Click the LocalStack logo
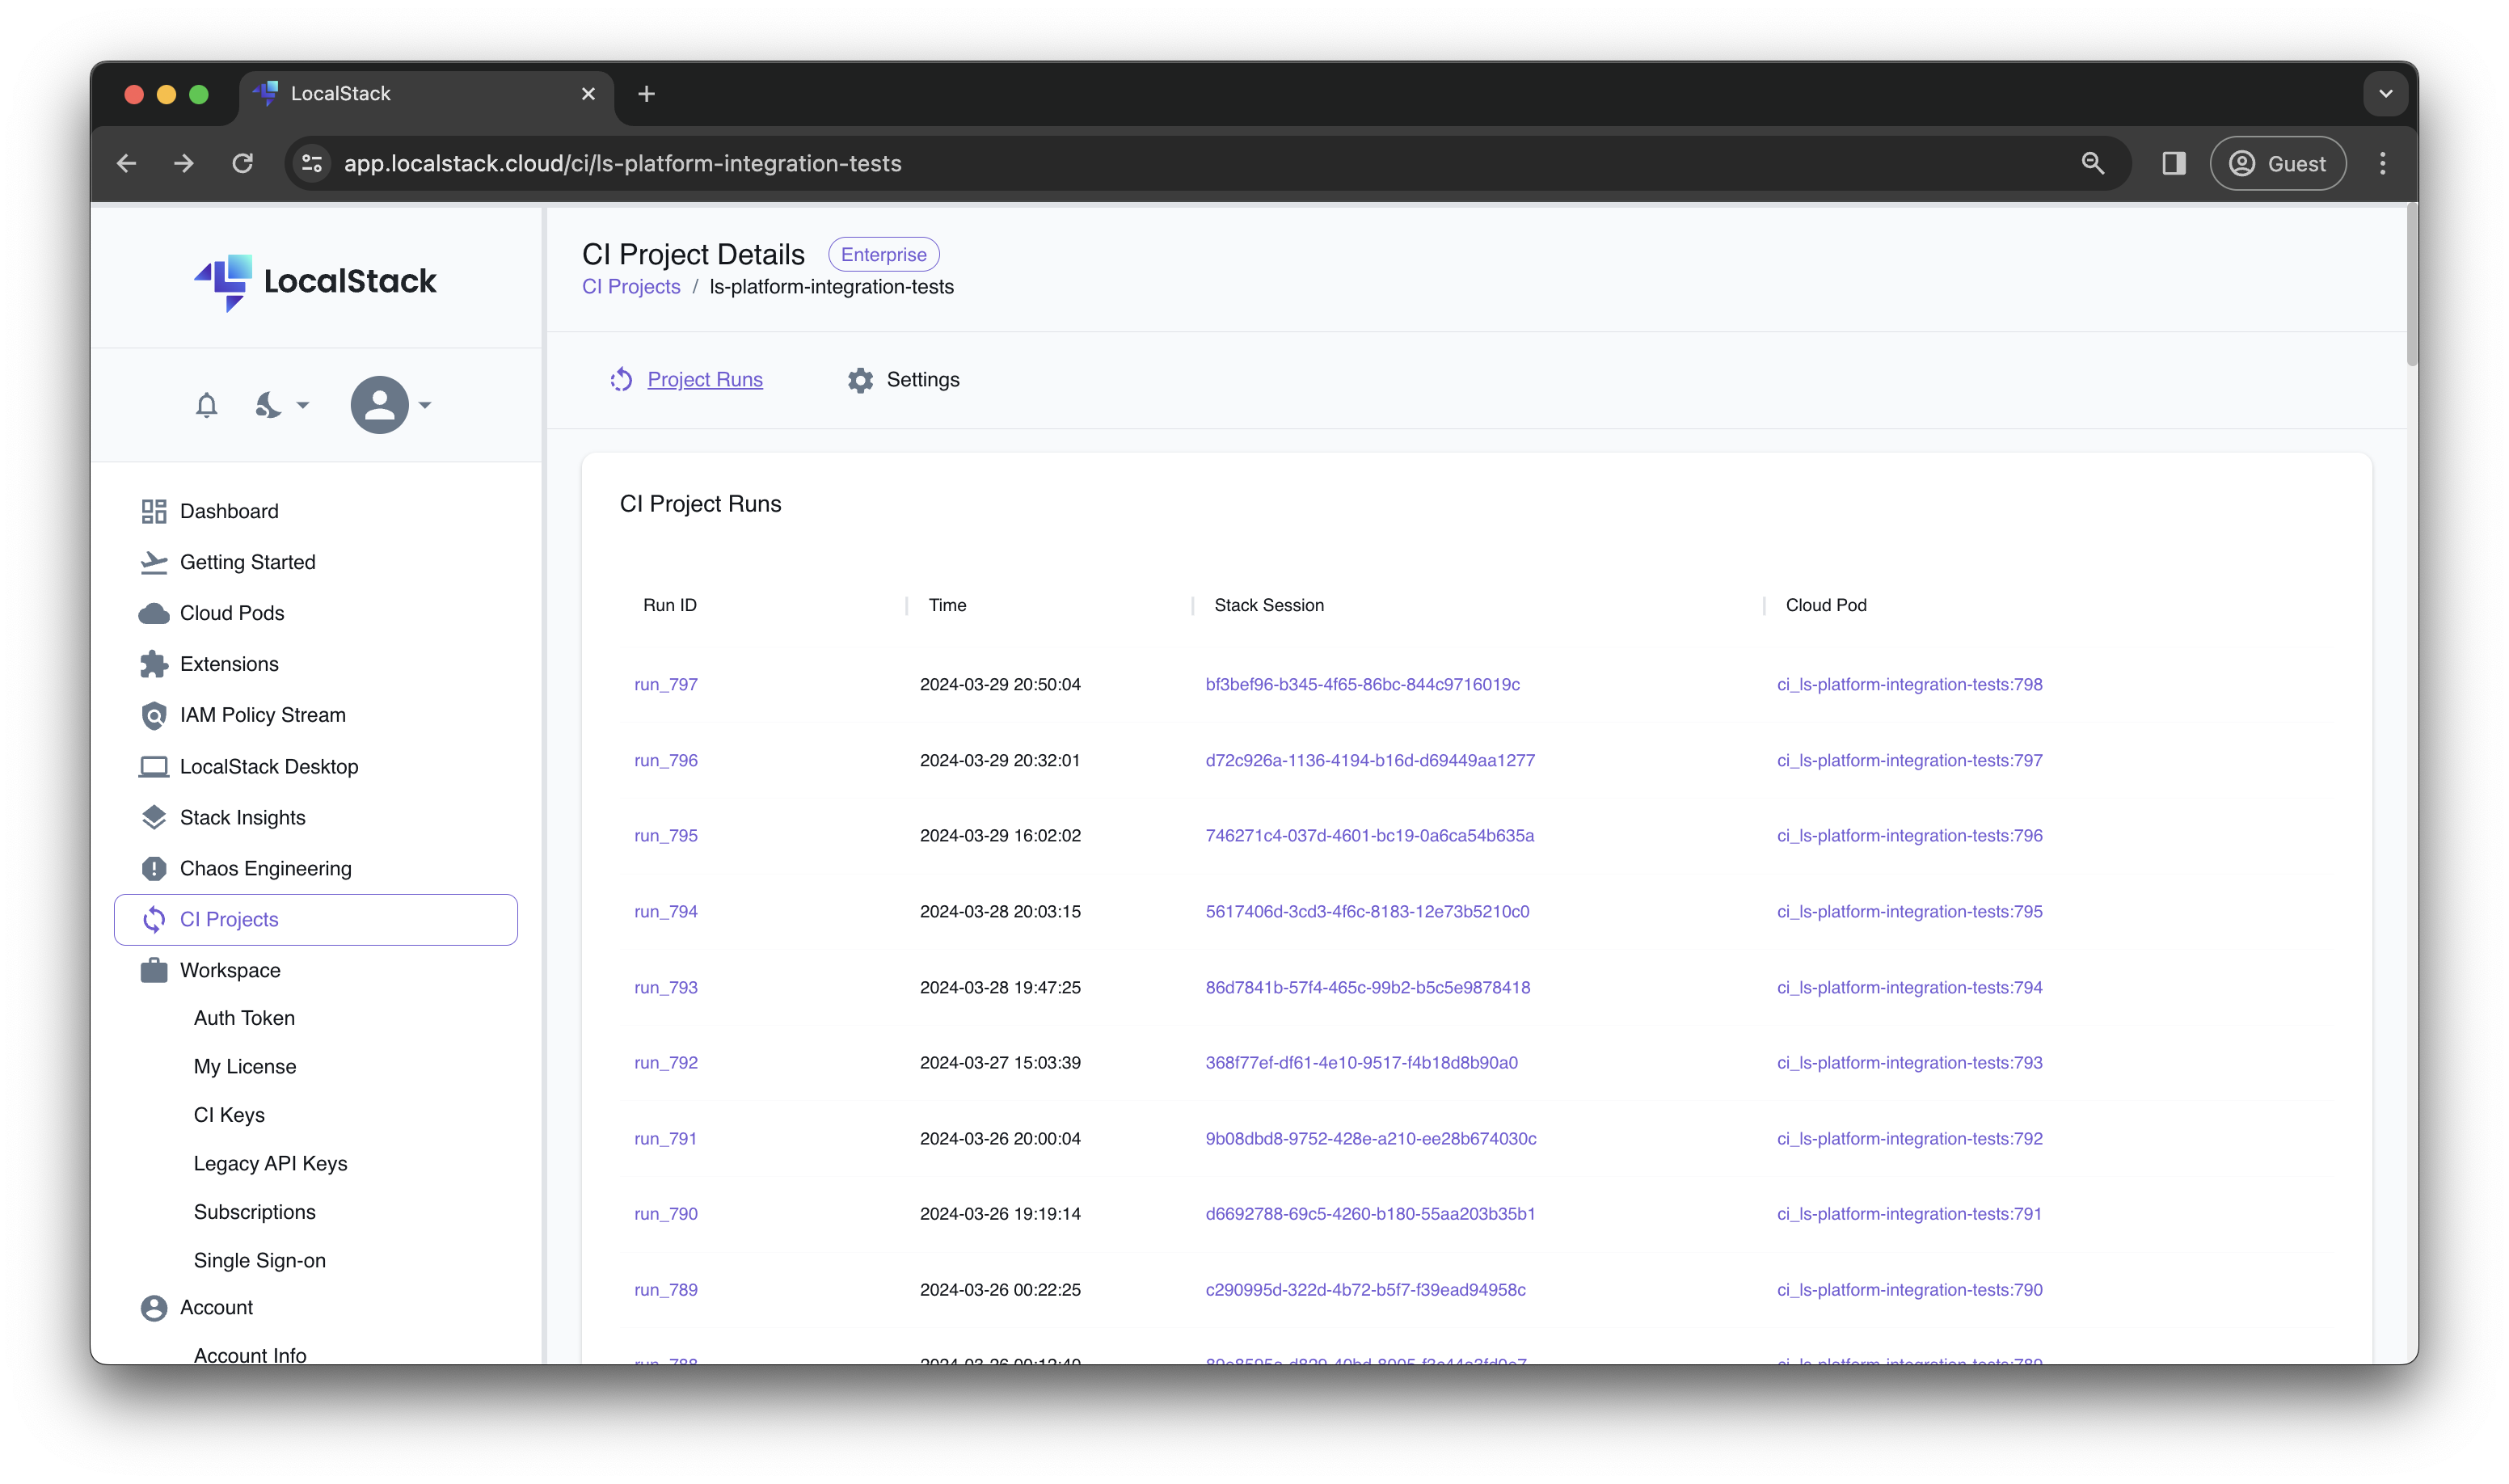The width and height of the screenshot is (2509, 1484). pyautogui.click(x=314, y=282)
